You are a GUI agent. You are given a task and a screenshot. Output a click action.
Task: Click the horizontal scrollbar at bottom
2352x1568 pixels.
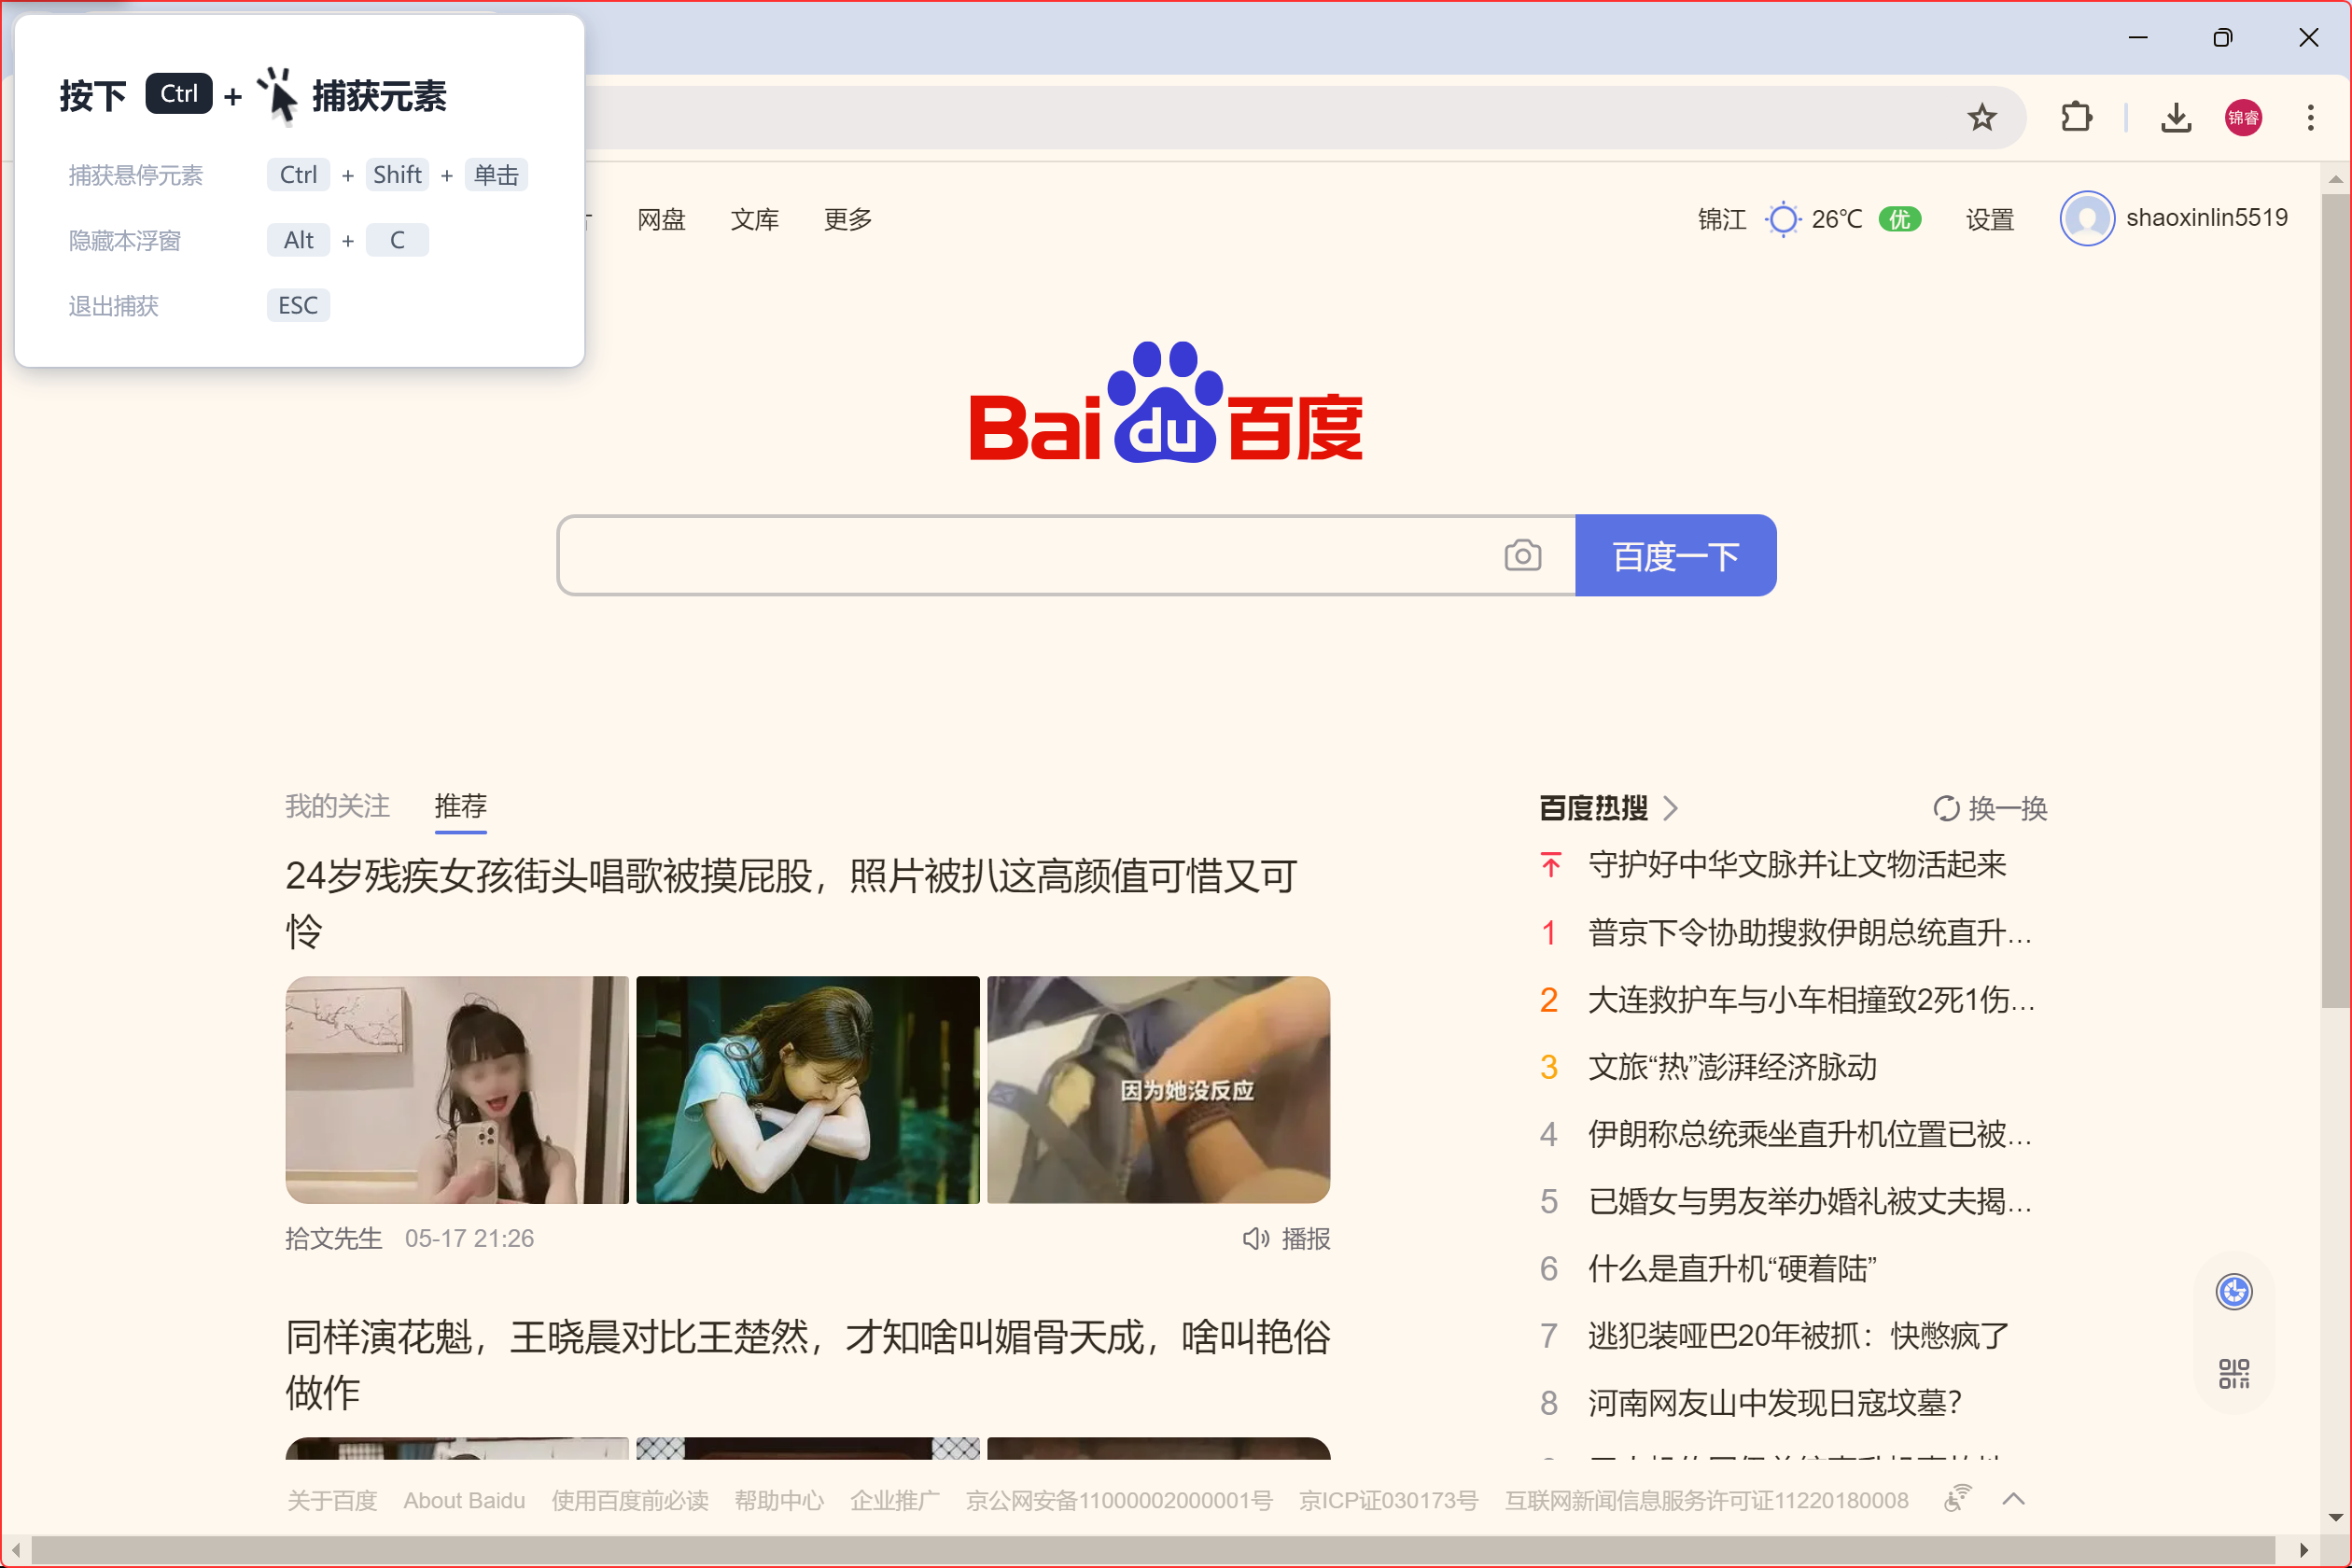click(x=1150, y=1549)
